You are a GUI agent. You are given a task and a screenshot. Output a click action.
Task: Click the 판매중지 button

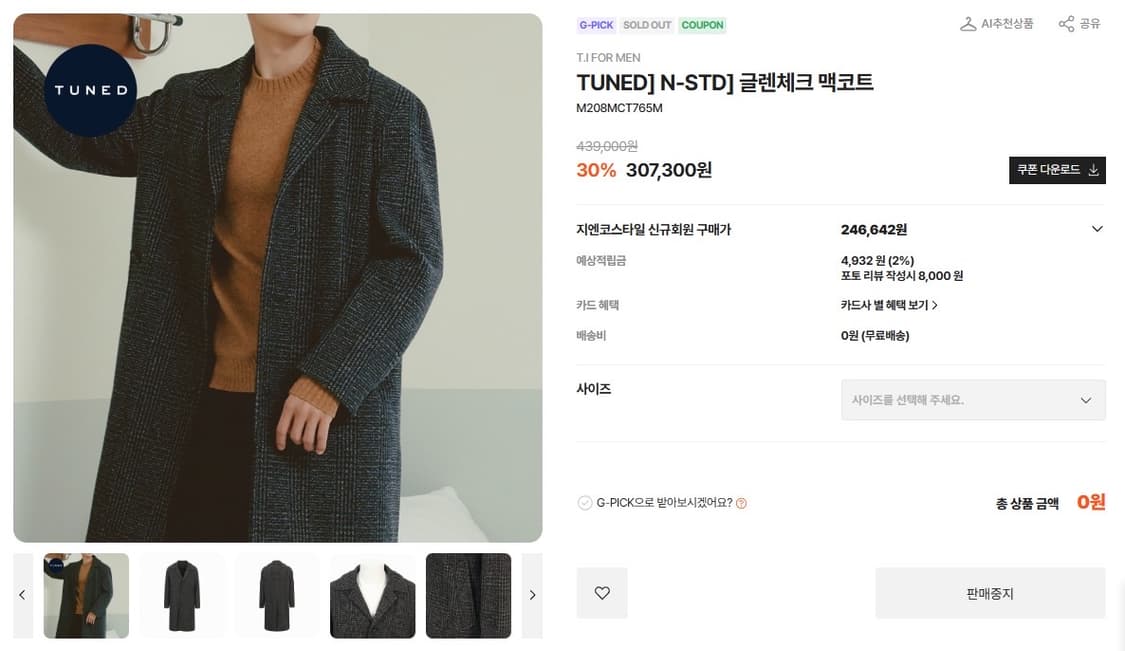point(989,593)
